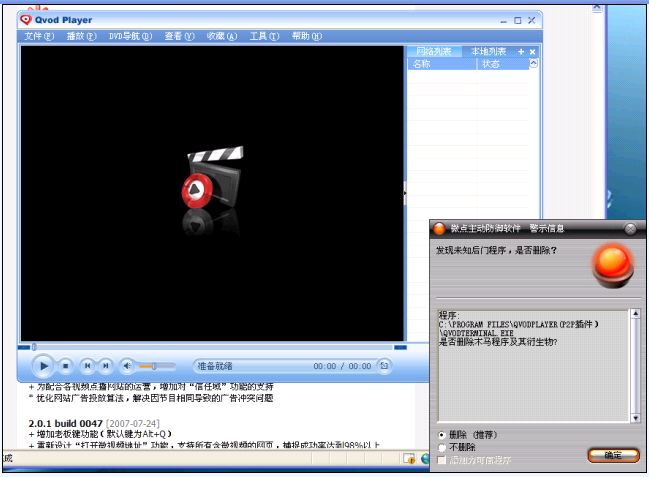This screenshot has height=477, width=649.
Task: Switch to the 网络列表 tab
Action: pyautogui.click(x=434, y=52)
